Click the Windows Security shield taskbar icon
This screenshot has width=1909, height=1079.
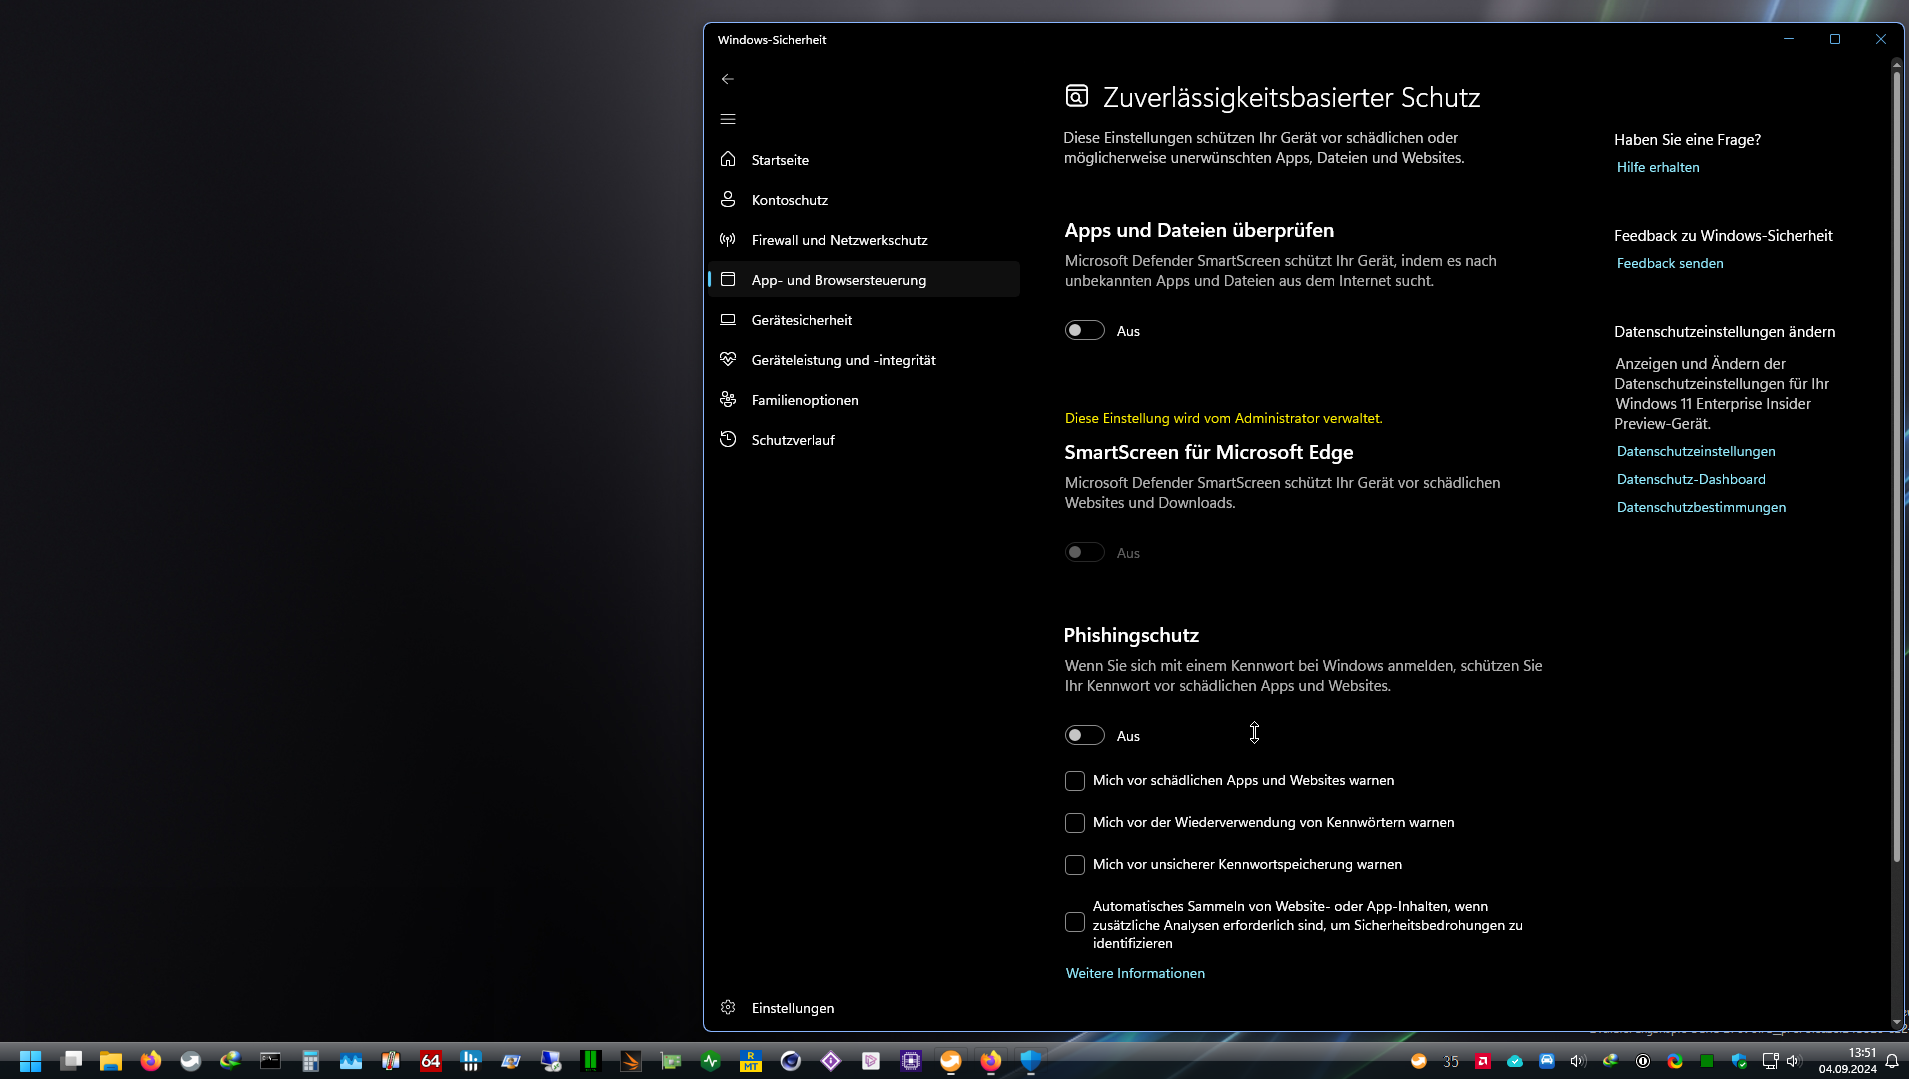click(1031, 1061)
